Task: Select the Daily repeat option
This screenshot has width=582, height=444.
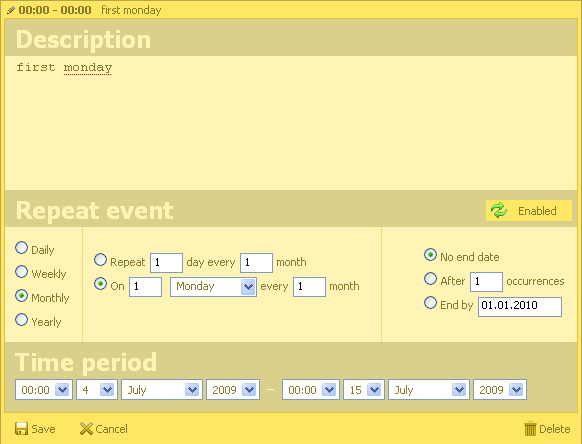Action: [22, 248]
